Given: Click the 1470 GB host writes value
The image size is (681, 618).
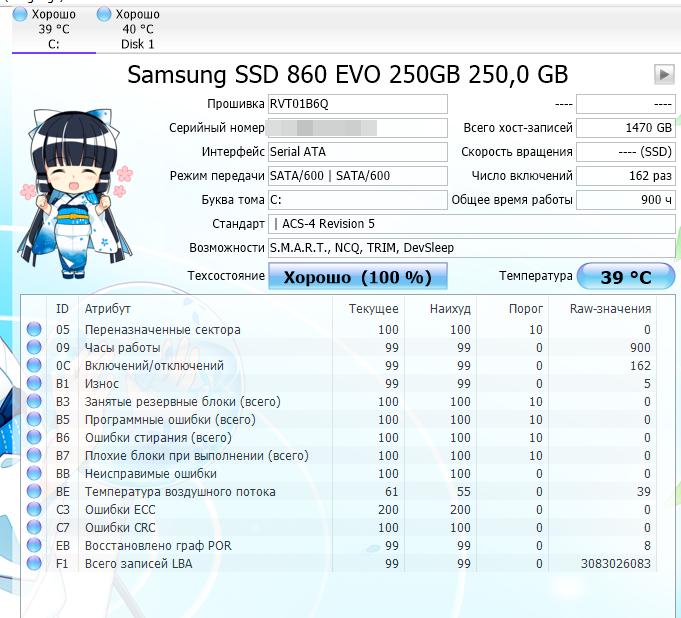Looking at the screenshot, I should point(625,128).
